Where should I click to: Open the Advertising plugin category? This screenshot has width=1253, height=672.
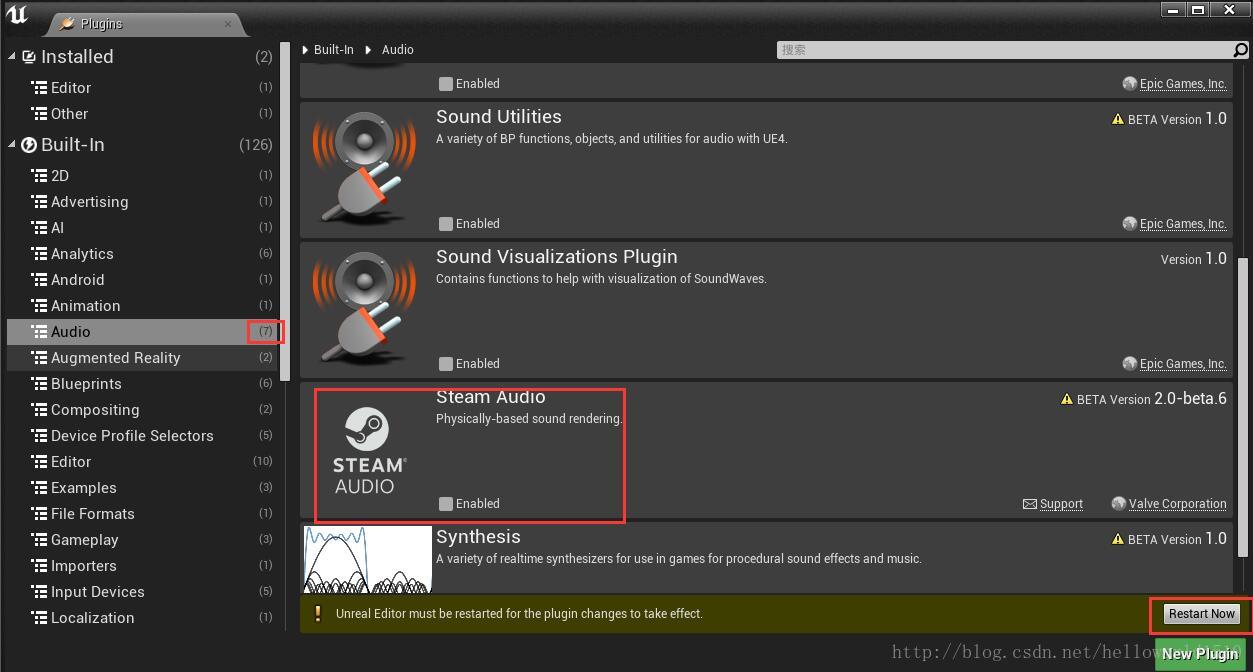click(142, 202)
